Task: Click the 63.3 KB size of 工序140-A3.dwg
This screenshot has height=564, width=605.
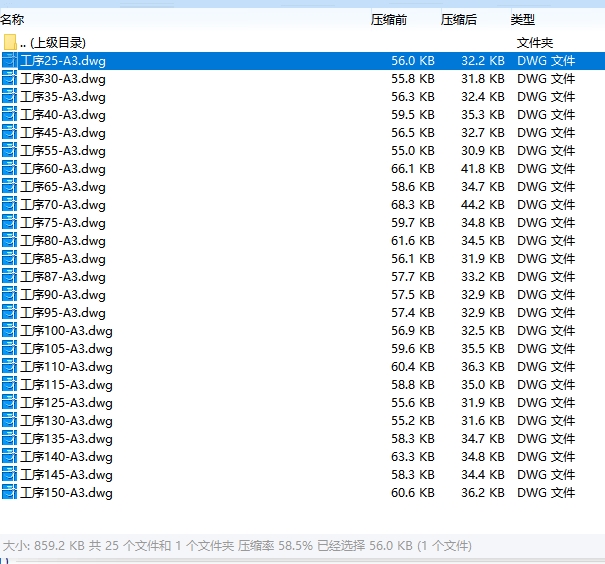Action: coord(413,457)
